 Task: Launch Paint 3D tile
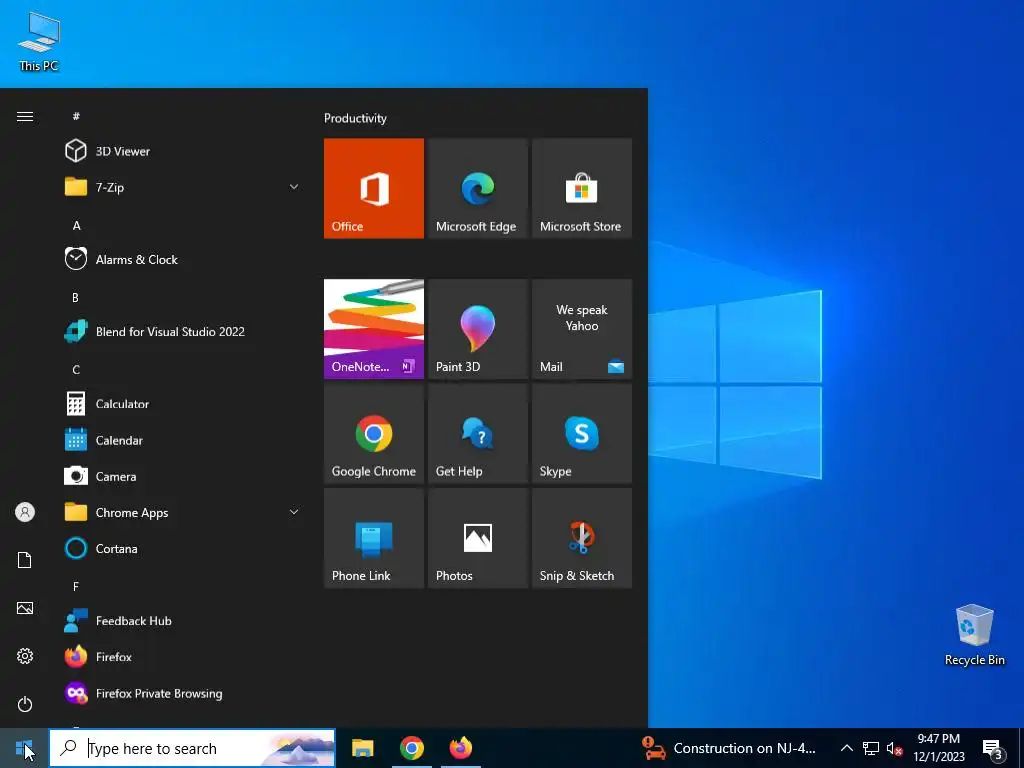coord(477,329)
